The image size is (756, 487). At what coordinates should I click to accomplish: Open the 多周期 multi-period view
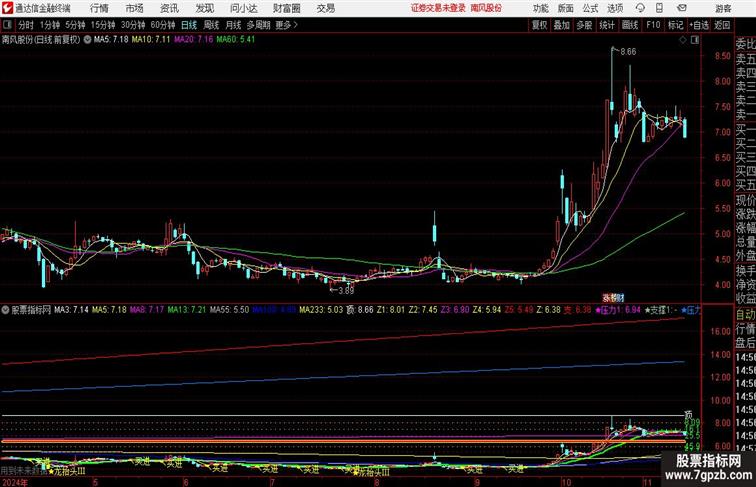click(258, 25)
